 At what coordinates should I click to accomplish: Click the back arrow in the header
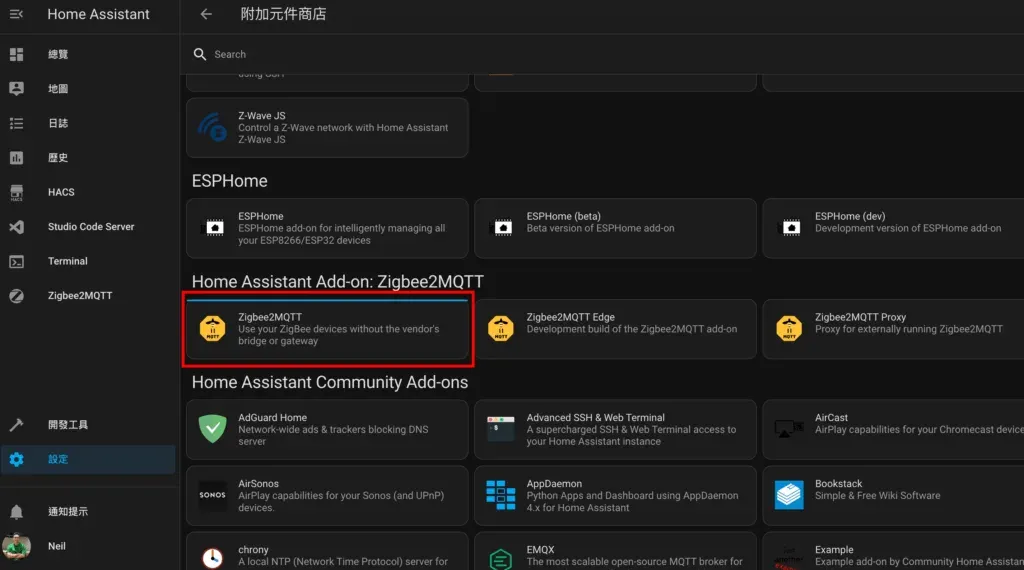coord(206,14)
